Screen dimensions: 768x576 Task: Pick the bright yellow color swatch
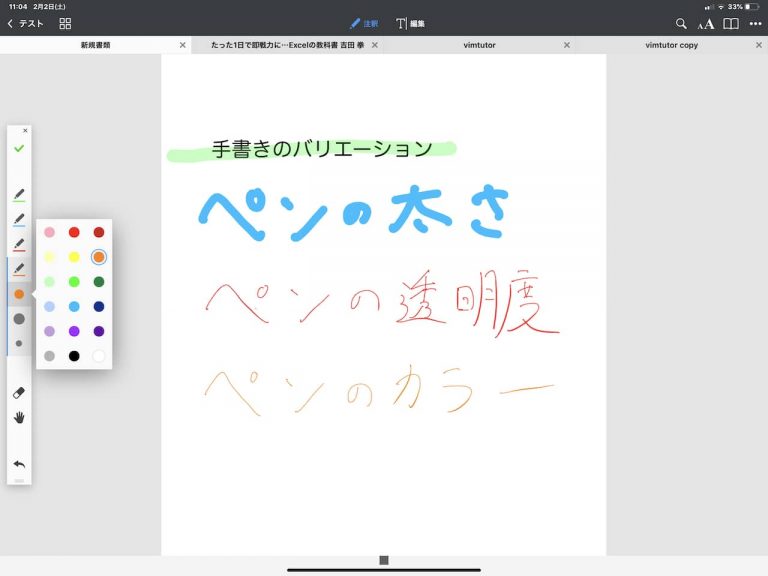[x=74, y=257]
